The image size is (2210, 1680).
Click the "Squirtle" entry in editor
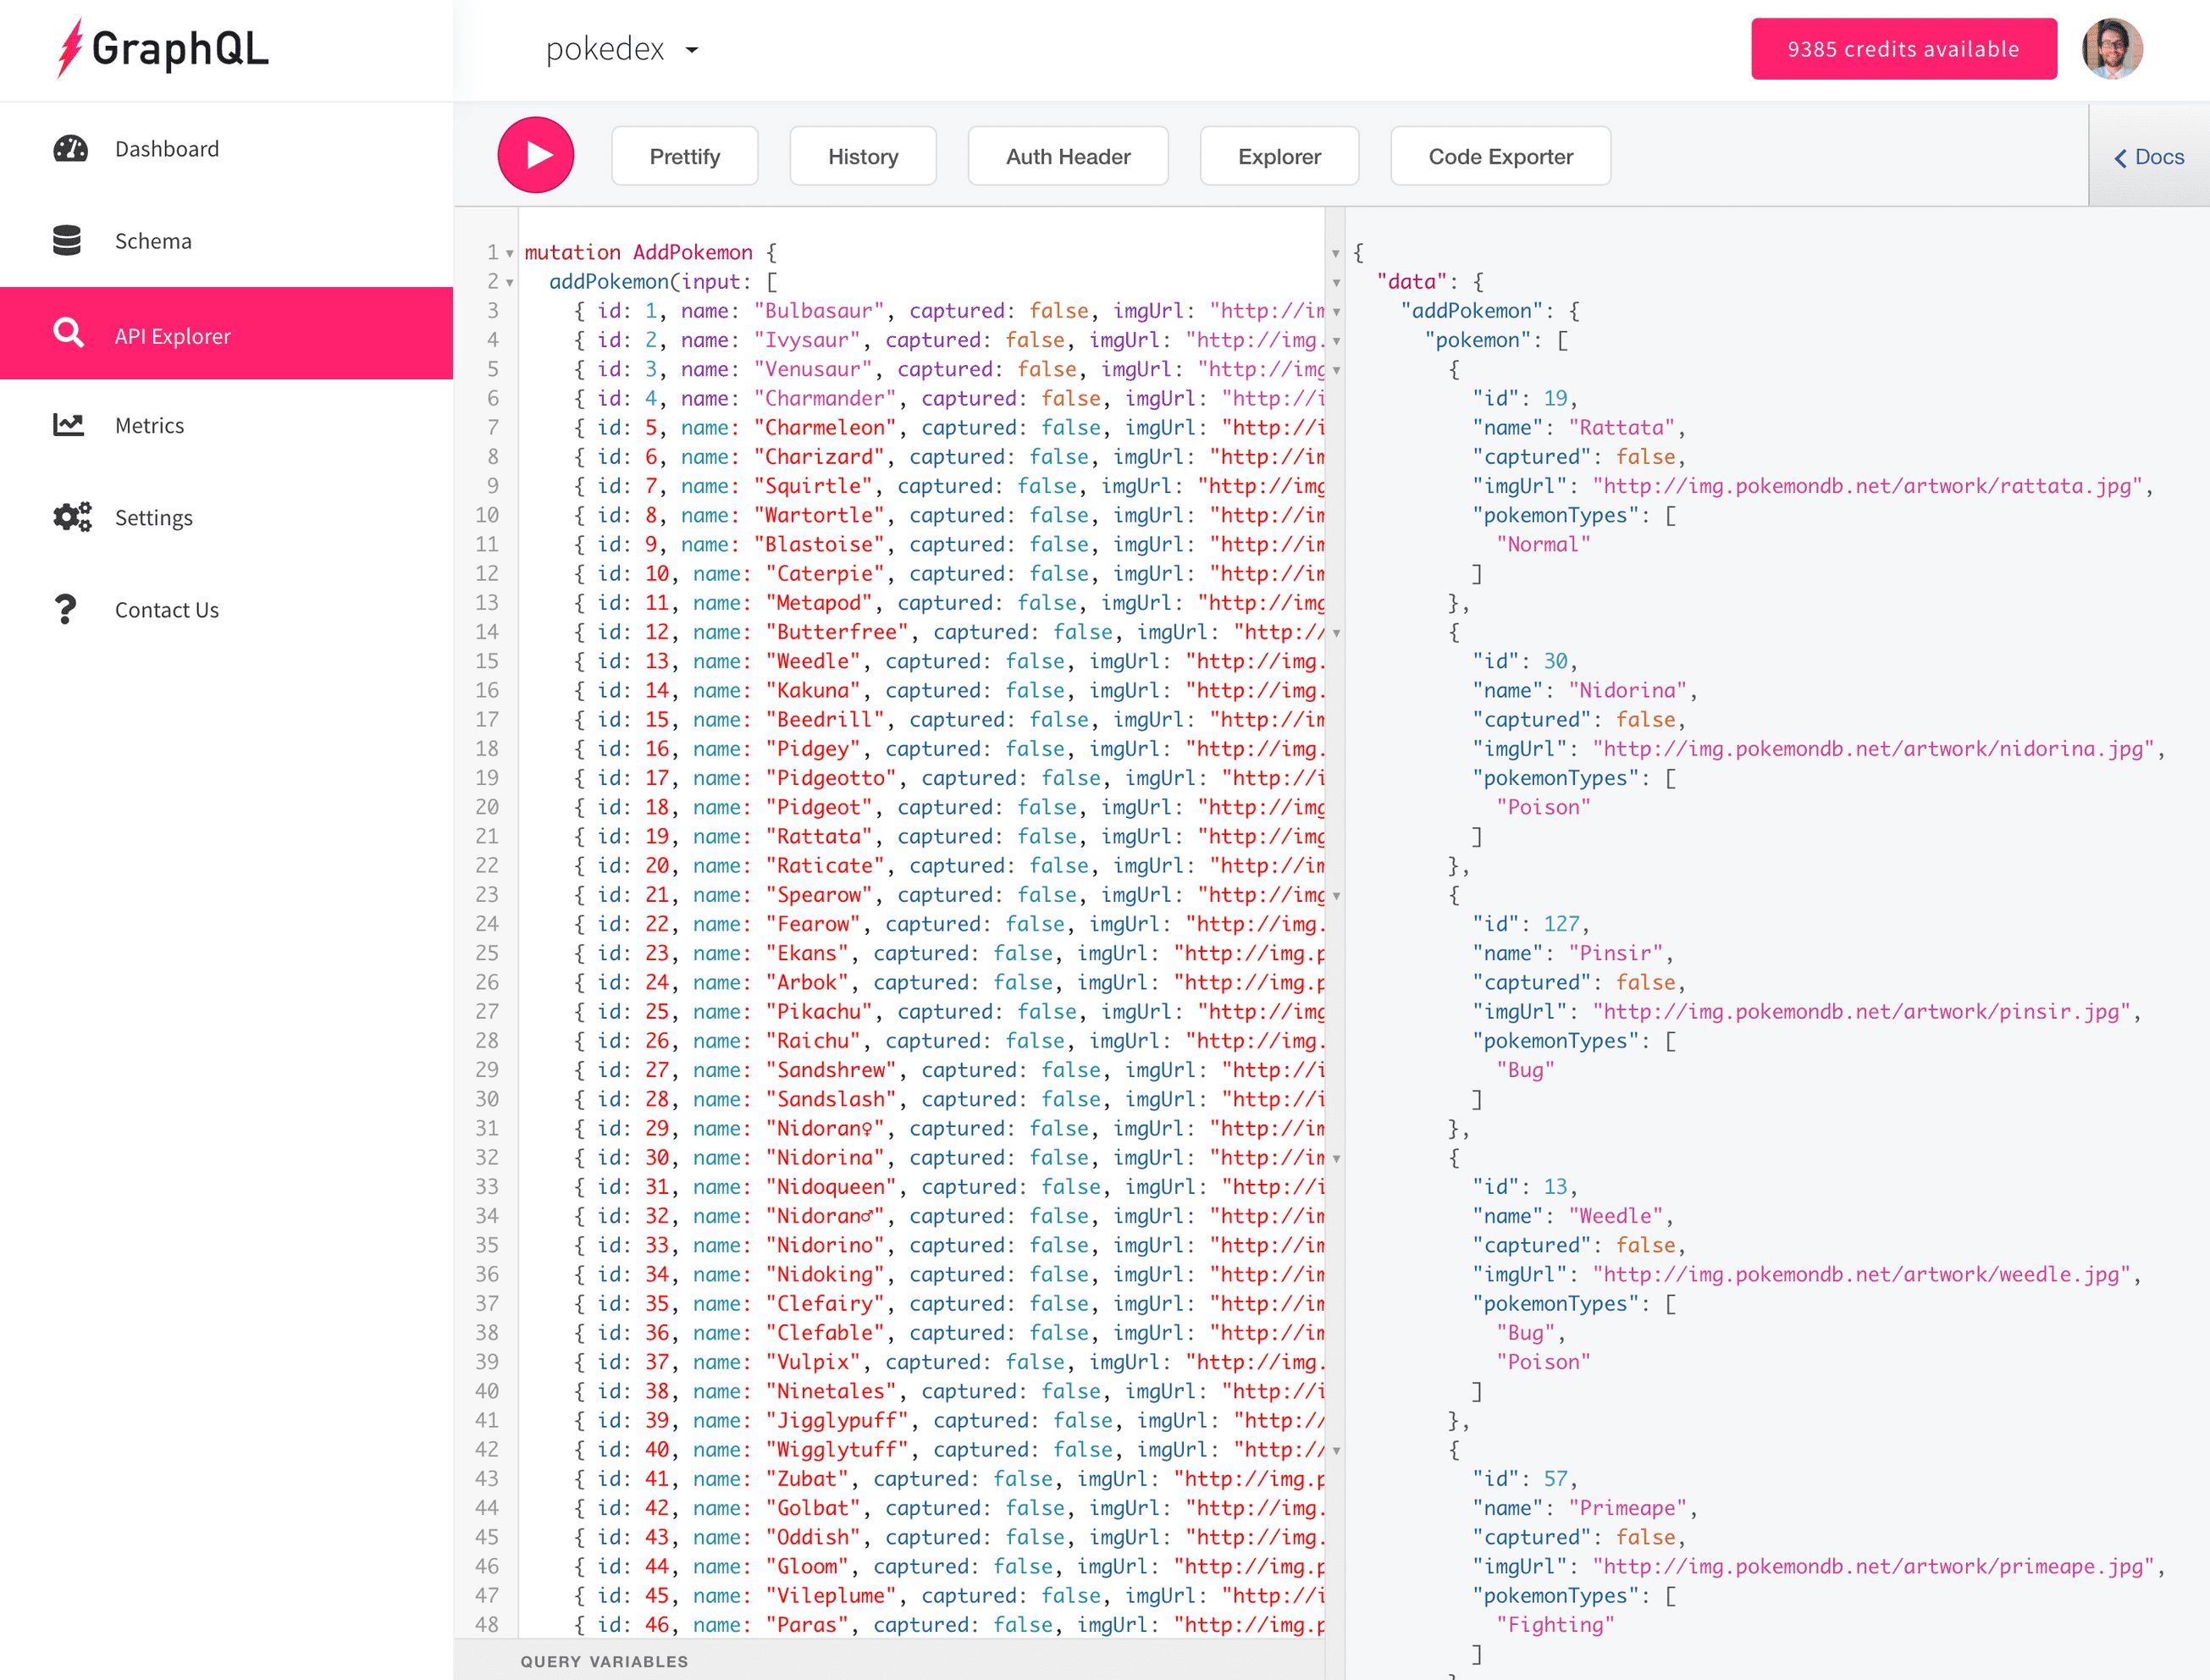coord(949,486)
